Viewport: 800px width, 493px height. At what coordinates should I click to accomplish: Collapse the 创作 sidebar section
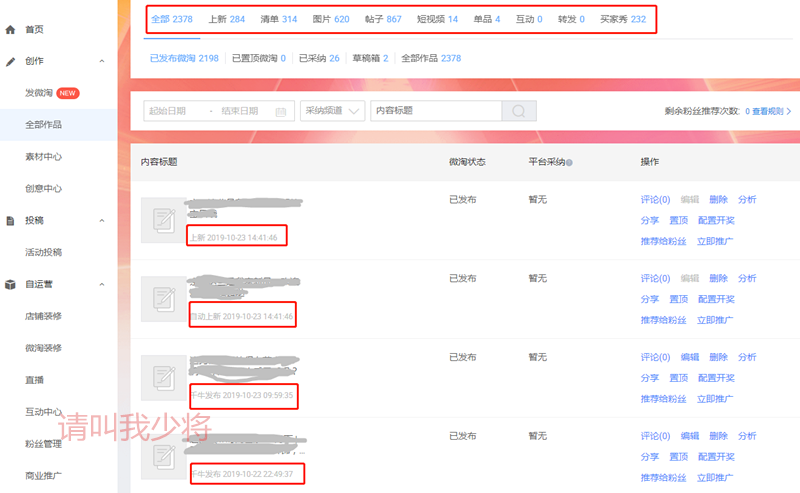point(102,61)
